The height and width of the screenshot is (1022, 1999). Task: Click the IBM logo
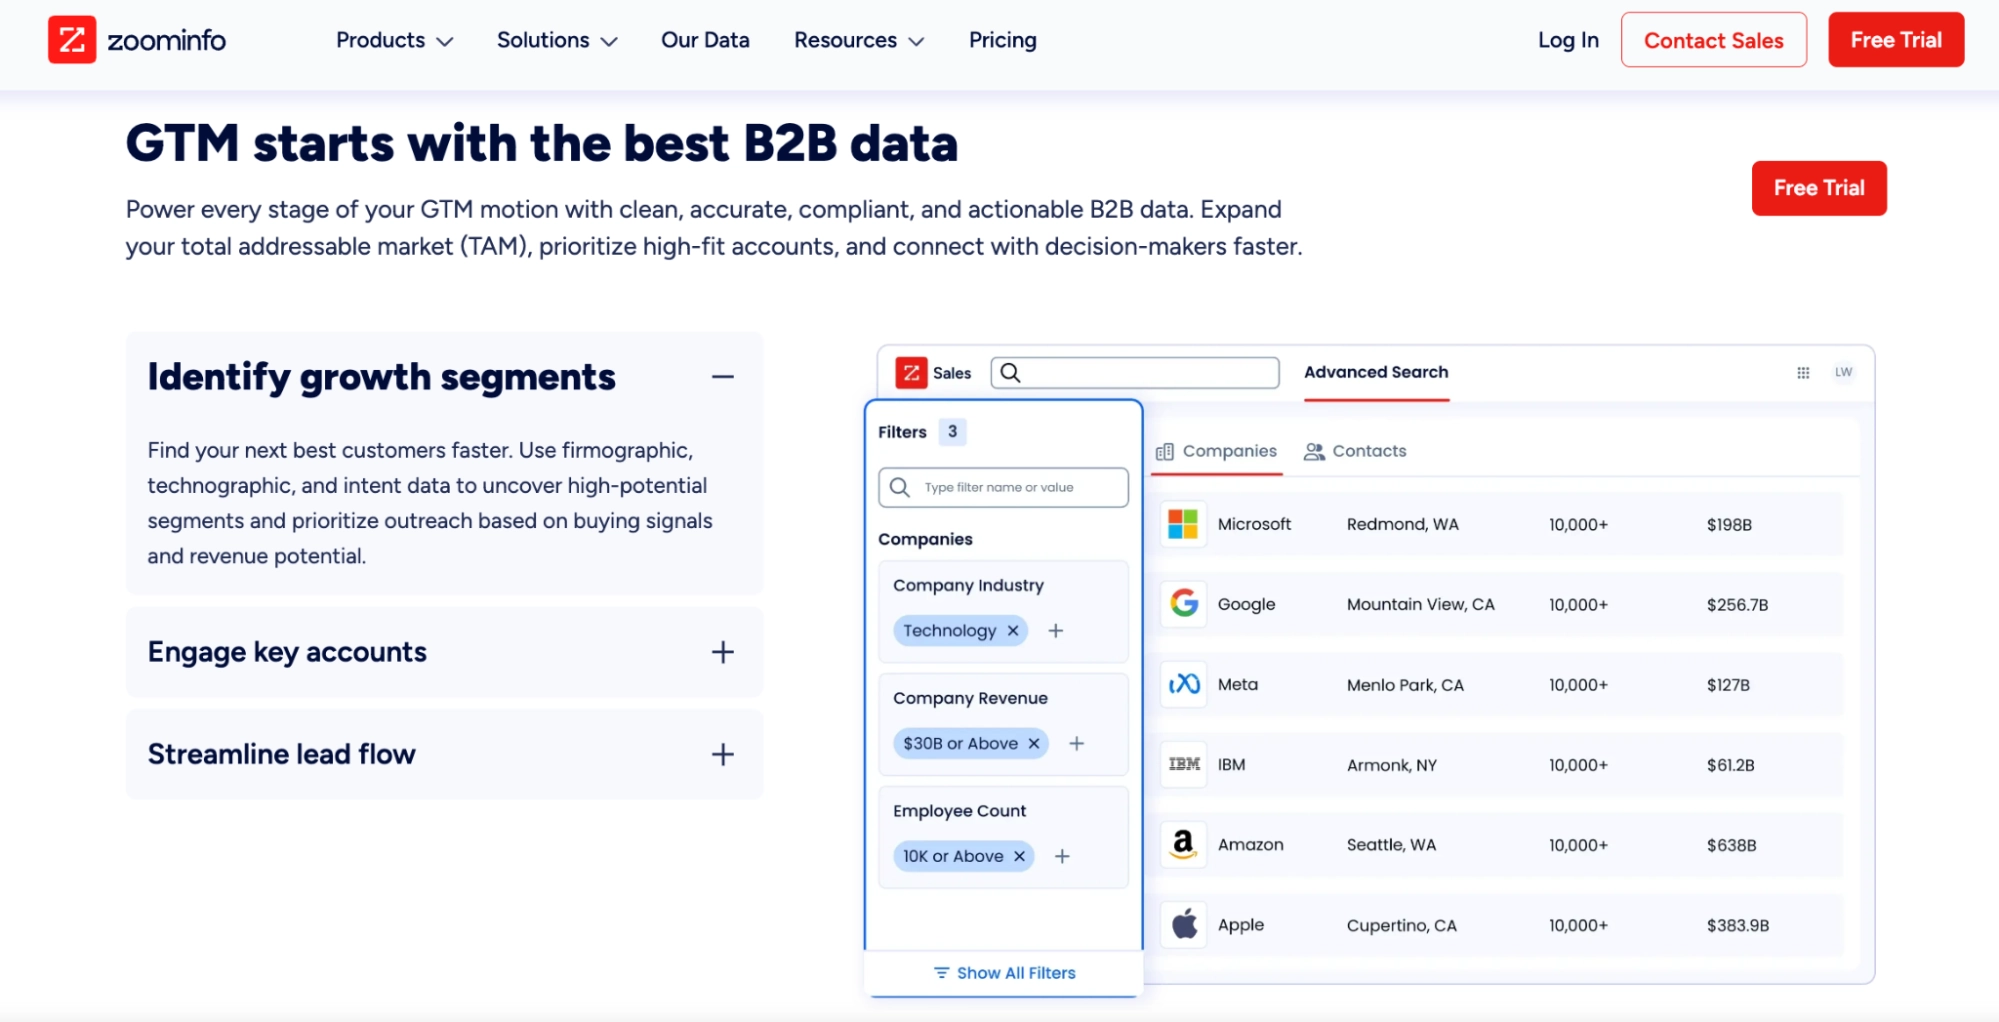click(x=1184, y=764)
